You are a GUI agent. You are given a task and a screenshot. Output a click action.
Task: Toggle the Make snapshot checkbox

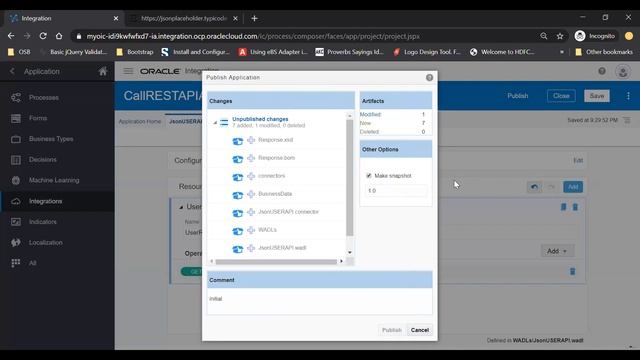tap(369, 176)
